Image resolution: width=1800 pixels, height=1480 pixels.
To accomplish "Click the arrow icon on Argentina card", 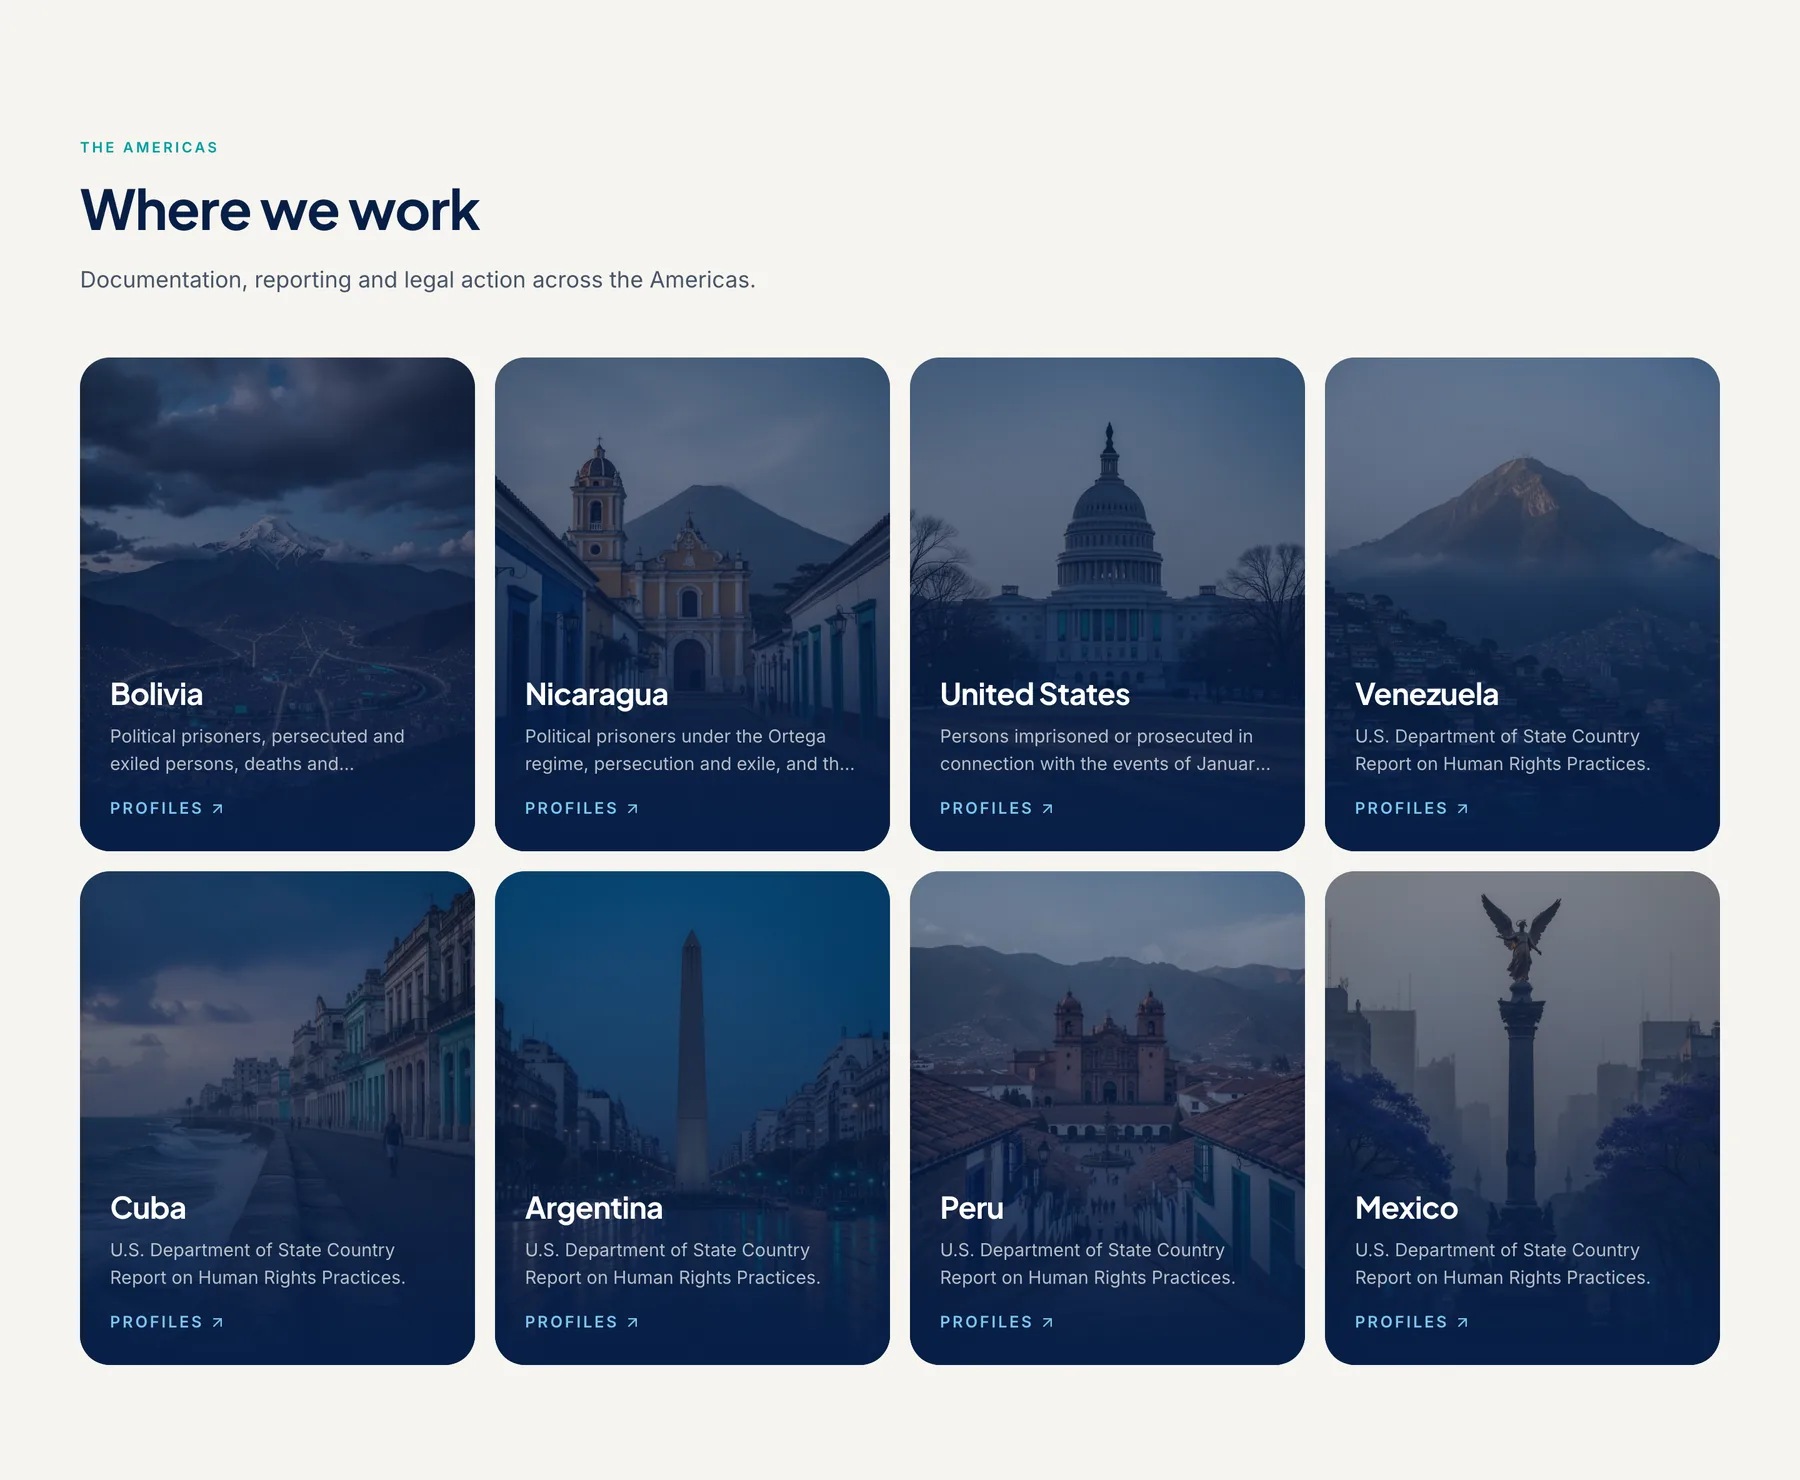I will (x=632, y=1322).
